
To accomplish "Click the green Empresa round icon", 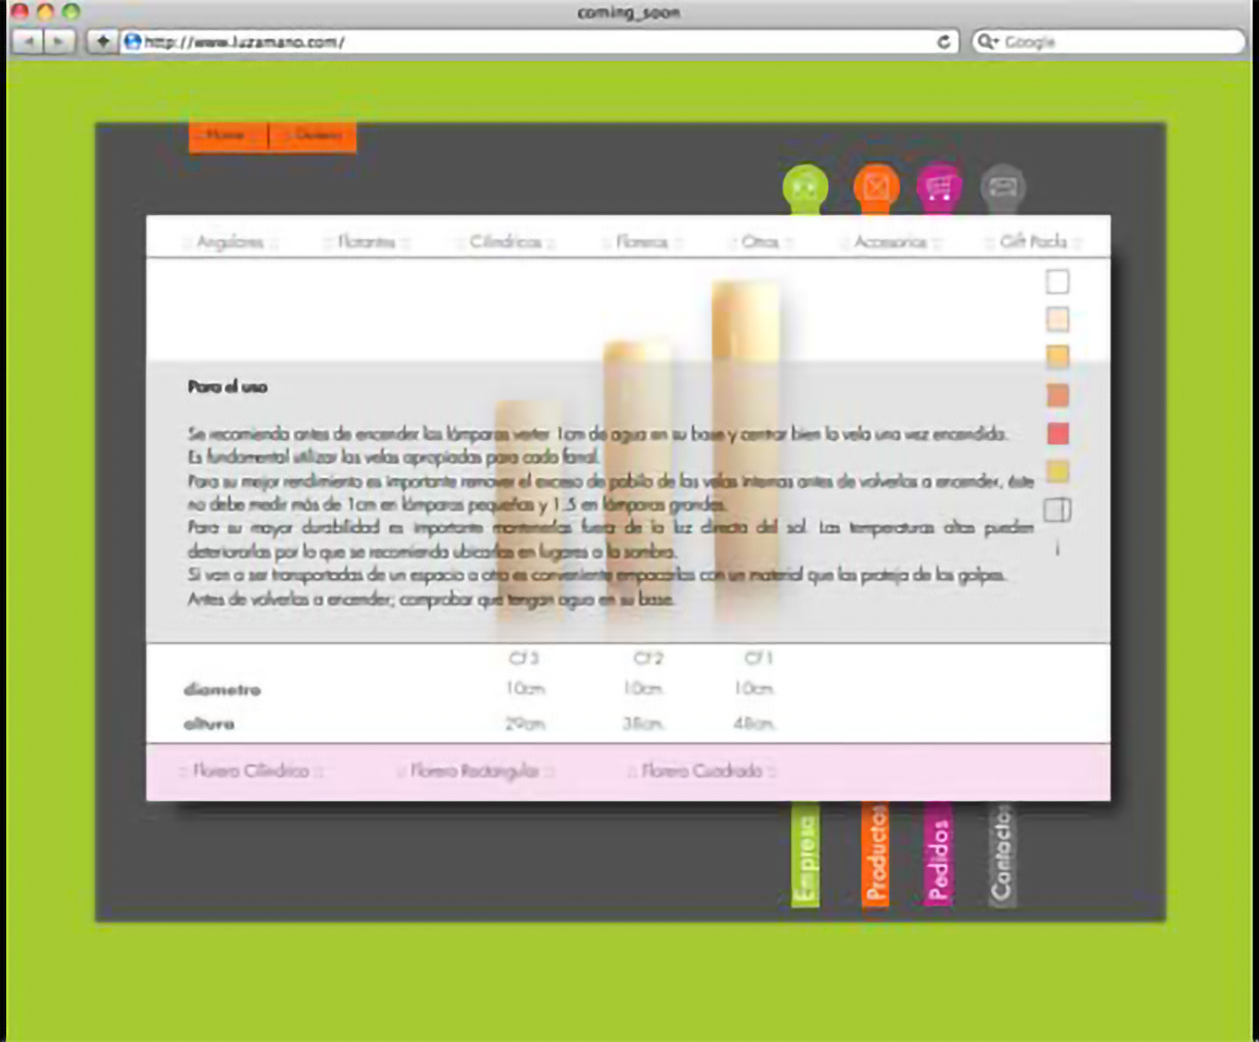I will (805, 187).
